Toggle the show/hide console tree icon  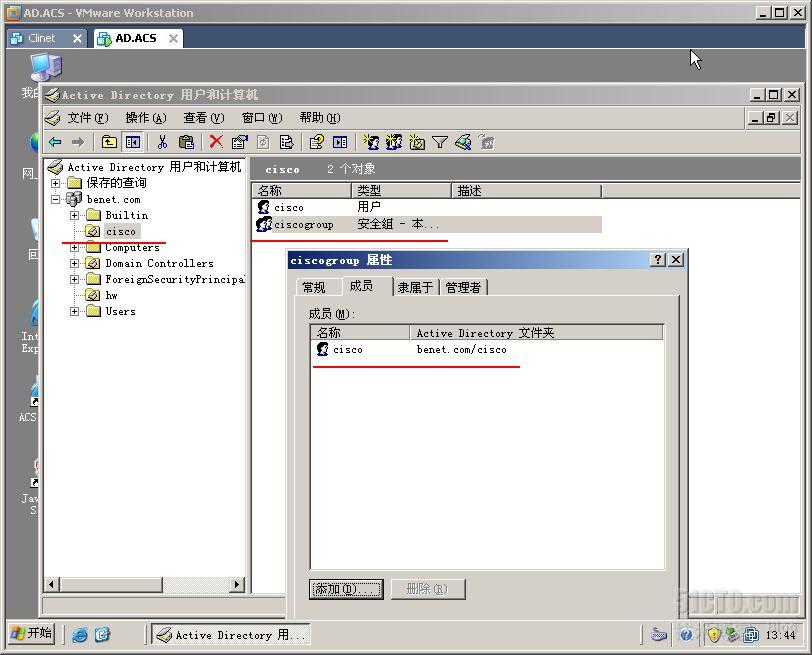[x=133, y=142]
